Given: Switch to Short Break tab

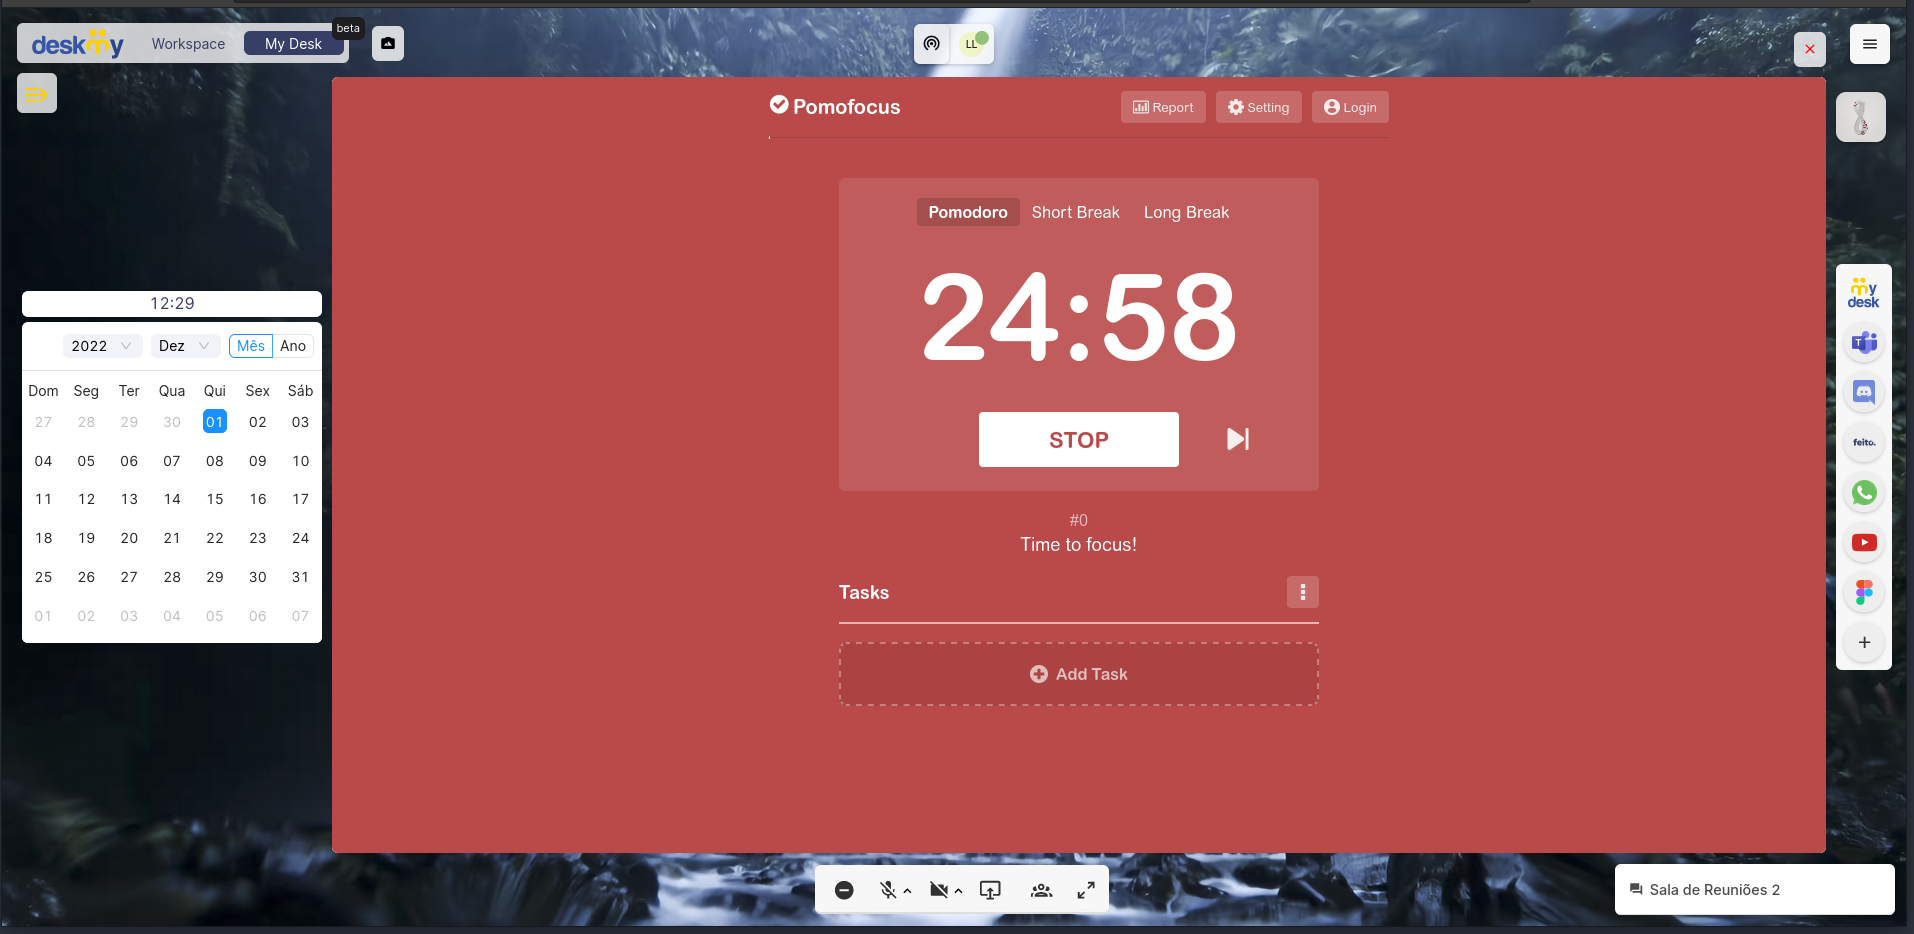Looking at the screenshot, I should coord(1075,212).
